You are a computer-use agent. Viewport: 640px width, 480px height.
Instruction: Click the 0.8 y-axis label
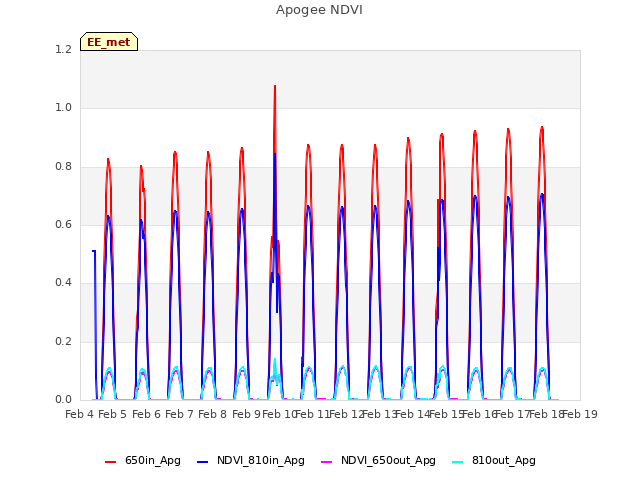(63, 167)
